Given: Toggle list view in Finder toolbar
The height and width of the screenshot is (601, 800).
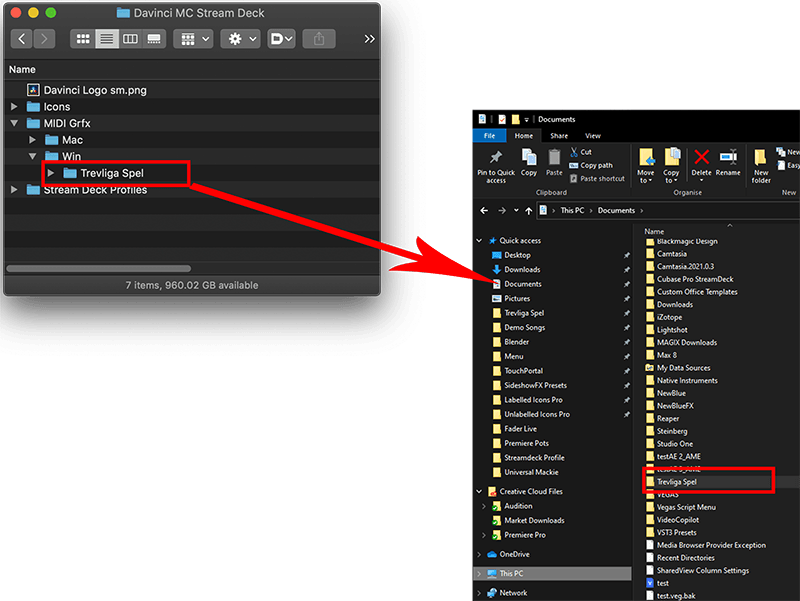Looking at the screenshot, I should click(107, 39).
